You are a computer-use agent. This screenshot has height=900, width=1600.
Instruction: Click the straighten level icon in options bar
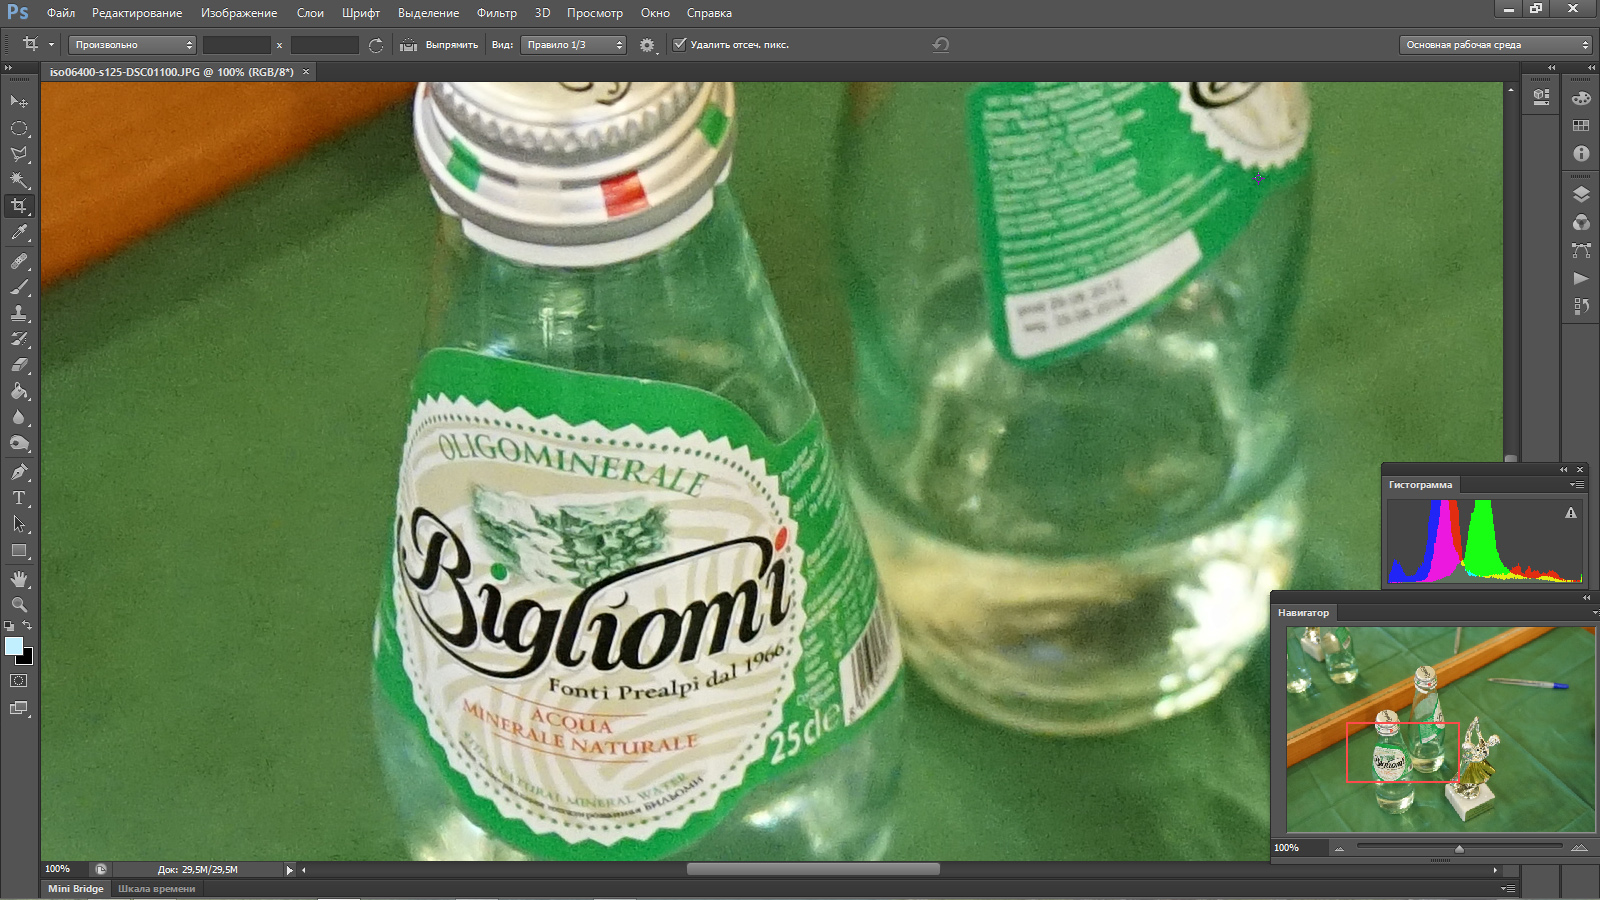408,45
